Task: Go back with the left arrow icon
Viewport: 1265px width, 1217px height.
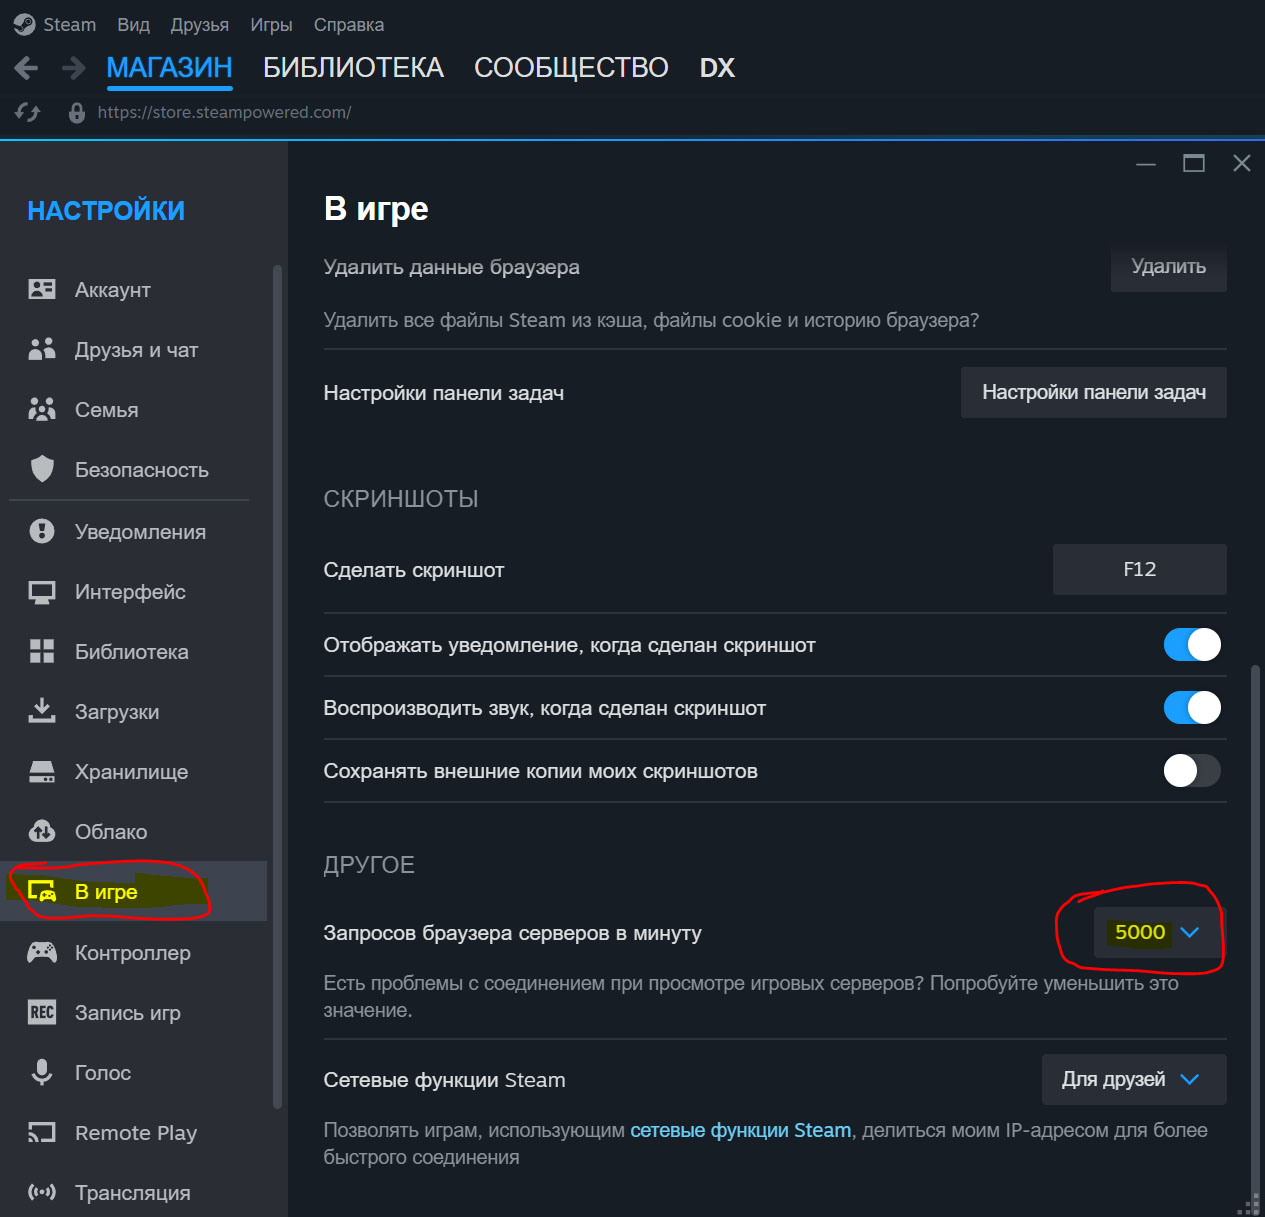Action: click(26, 68)
